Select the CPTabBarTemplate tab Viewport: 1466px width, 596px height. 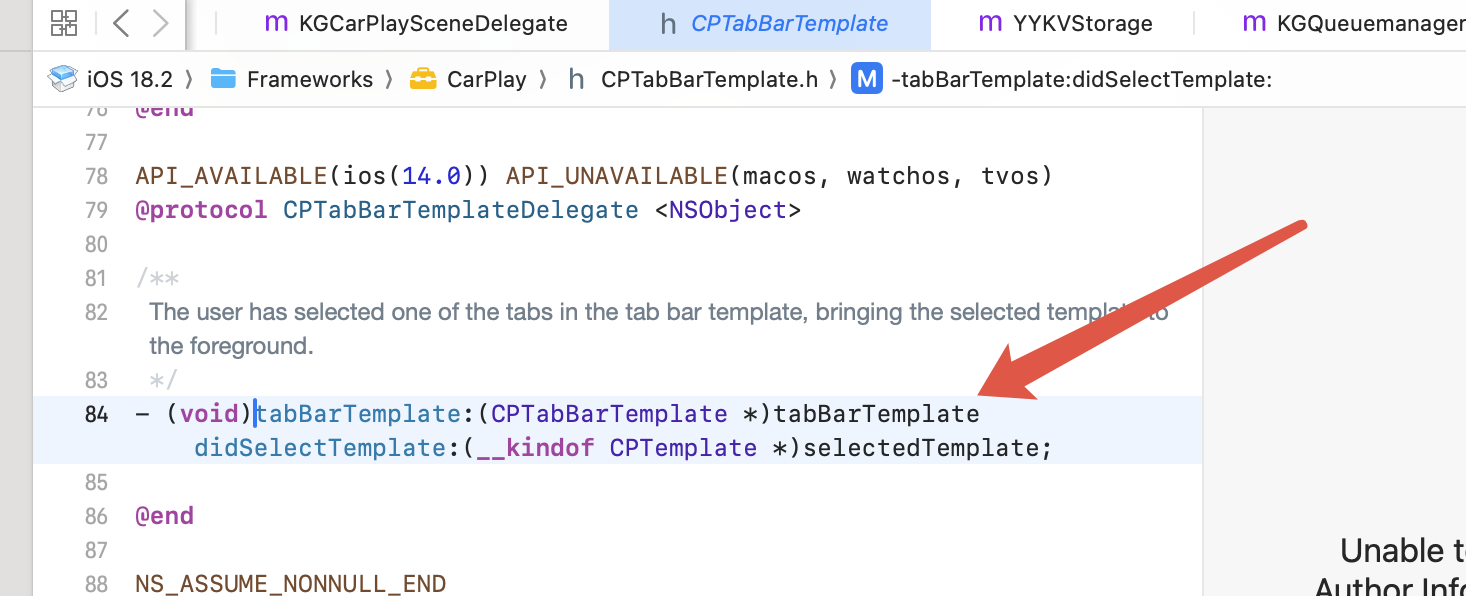pos(773,23)
